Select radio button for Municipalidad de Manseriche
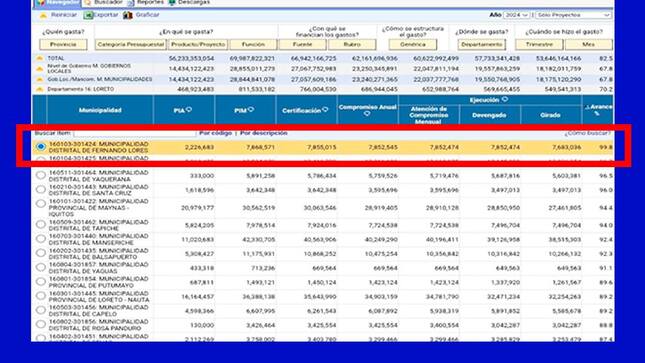The height and width of the screenshot is (363, 645). coord(41,239)
